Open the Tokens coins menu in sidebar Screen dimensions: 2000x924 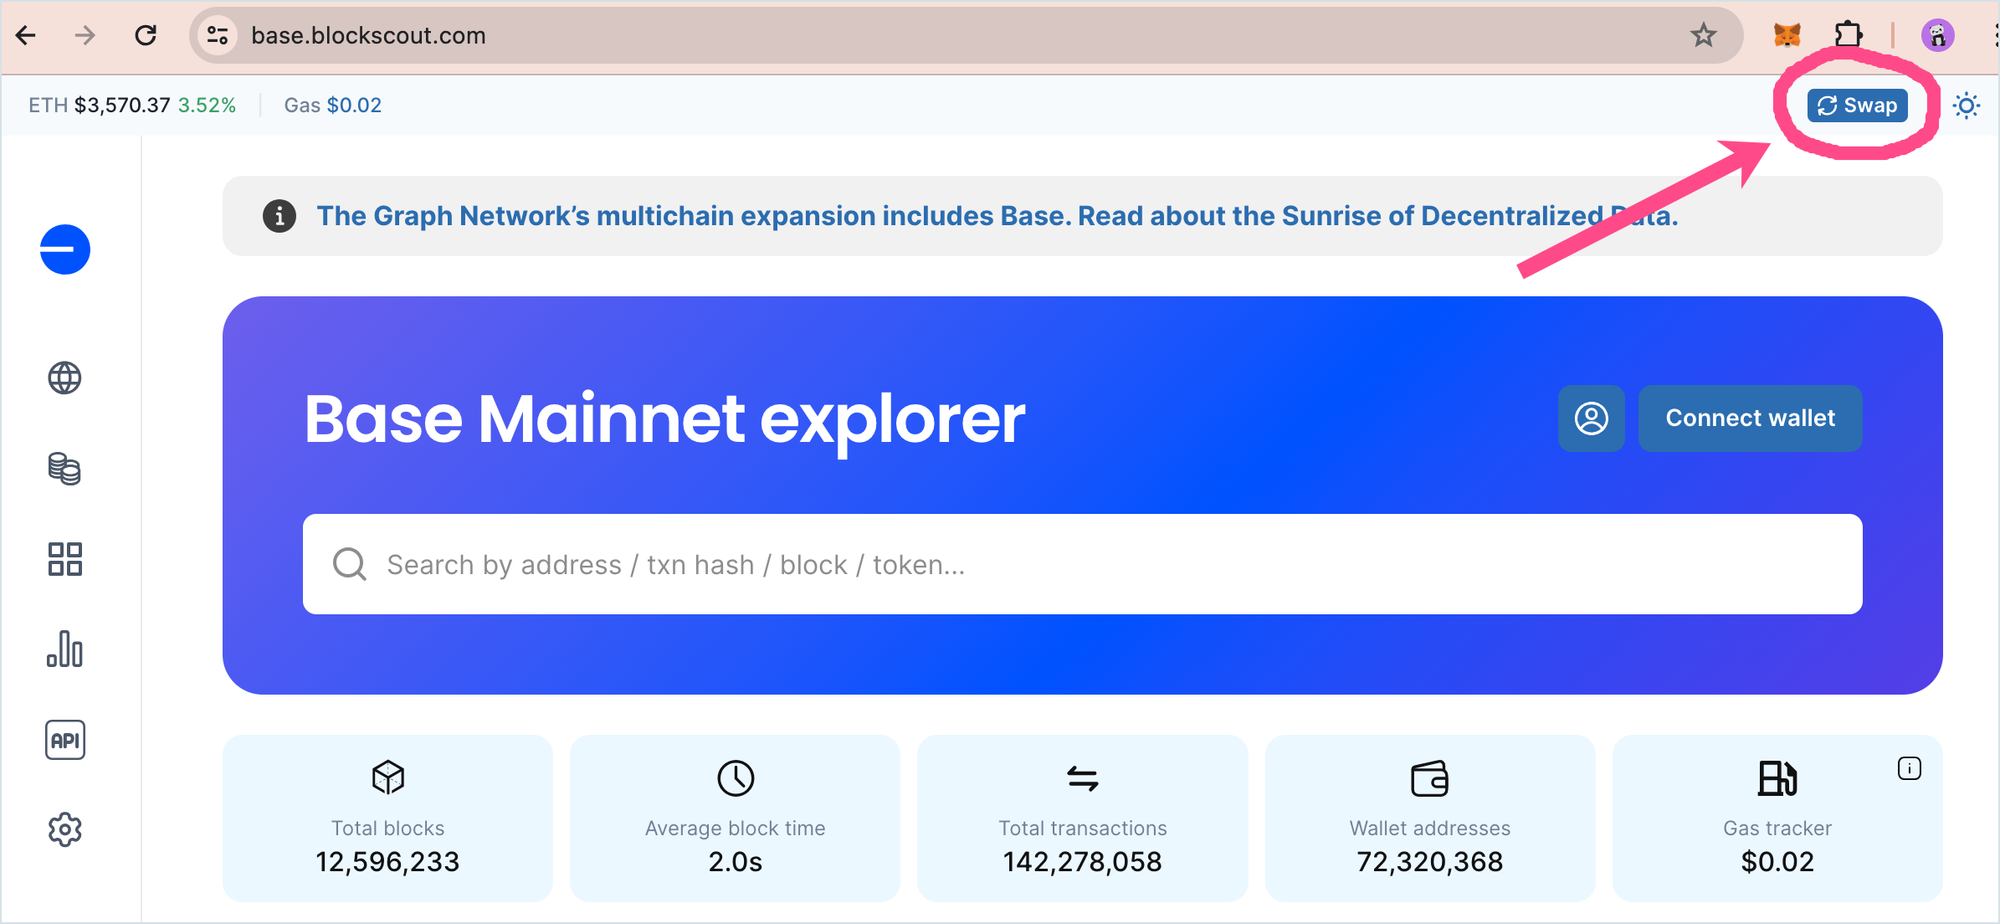(65, 468)
